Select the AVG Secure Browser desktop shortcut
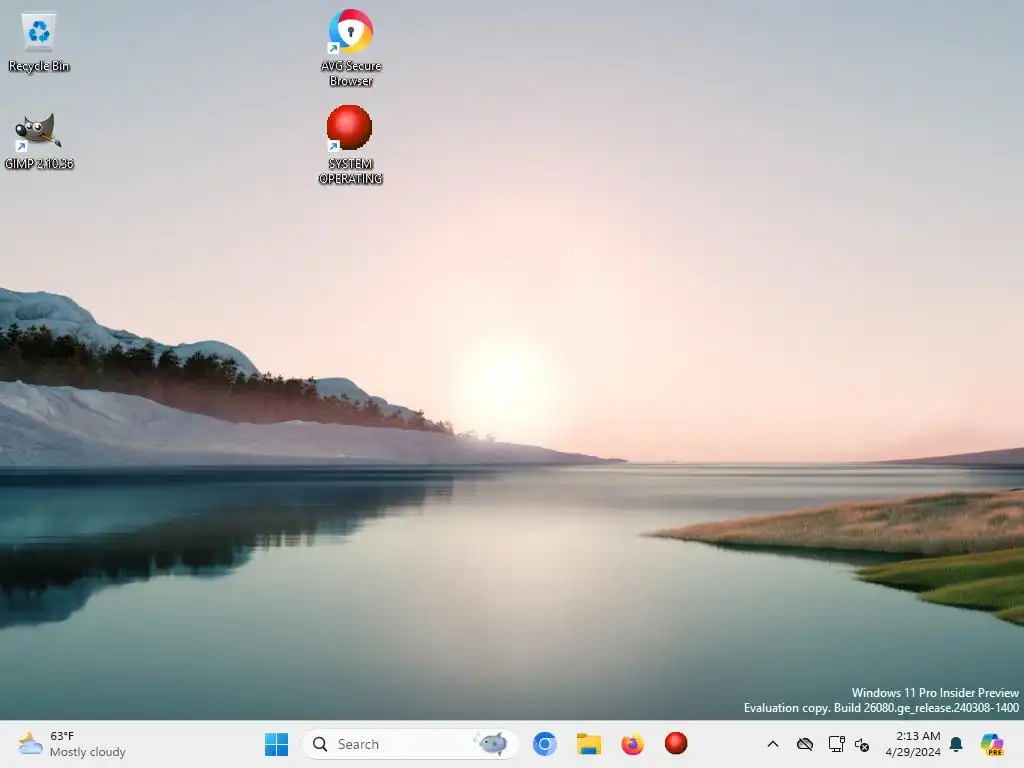The height and width of the screenshot is (768, 1024). pyautogui.click(x=351, y=48)
